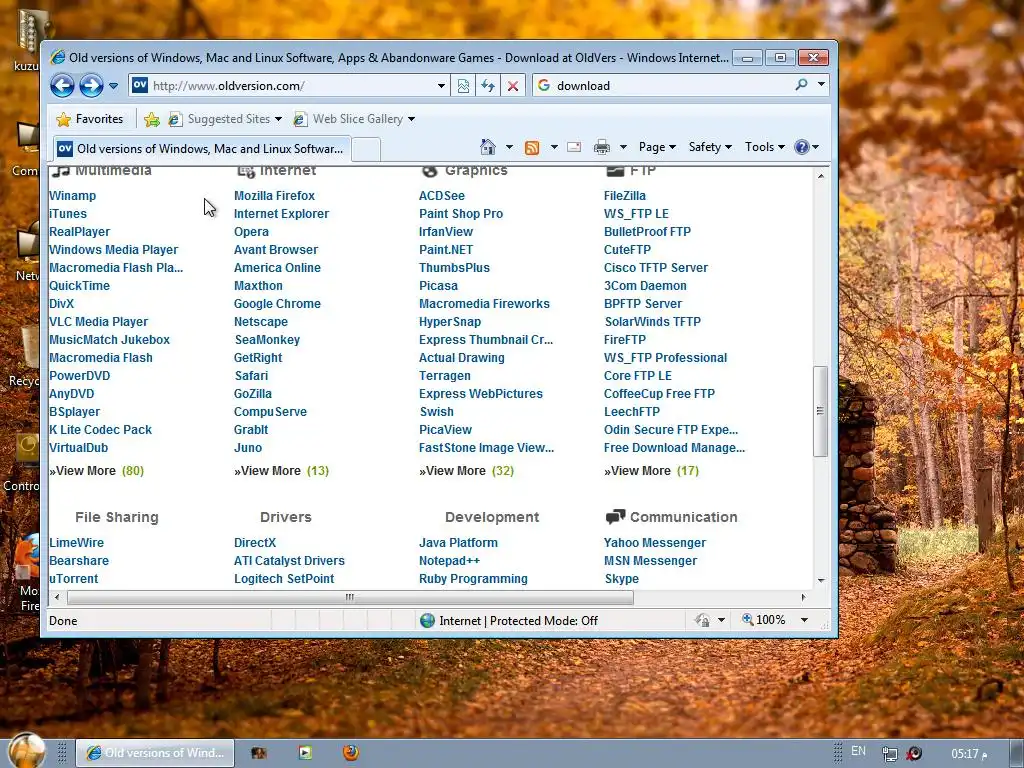Click the EN language indicator
The width and height of the screenshot is (1024, 768).
858,751
